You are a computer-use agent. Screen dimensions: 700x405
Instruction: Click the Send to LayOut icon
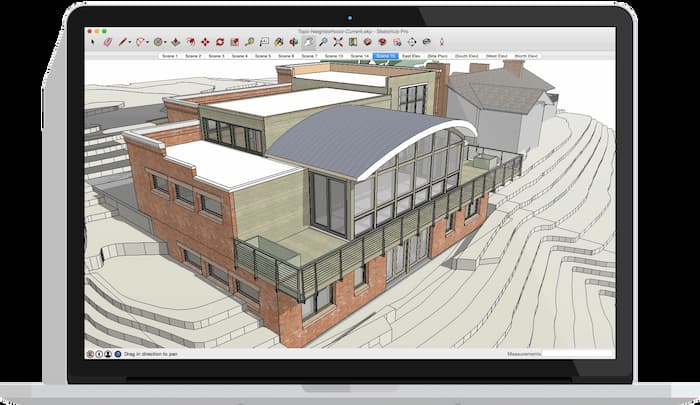(397, 42)
